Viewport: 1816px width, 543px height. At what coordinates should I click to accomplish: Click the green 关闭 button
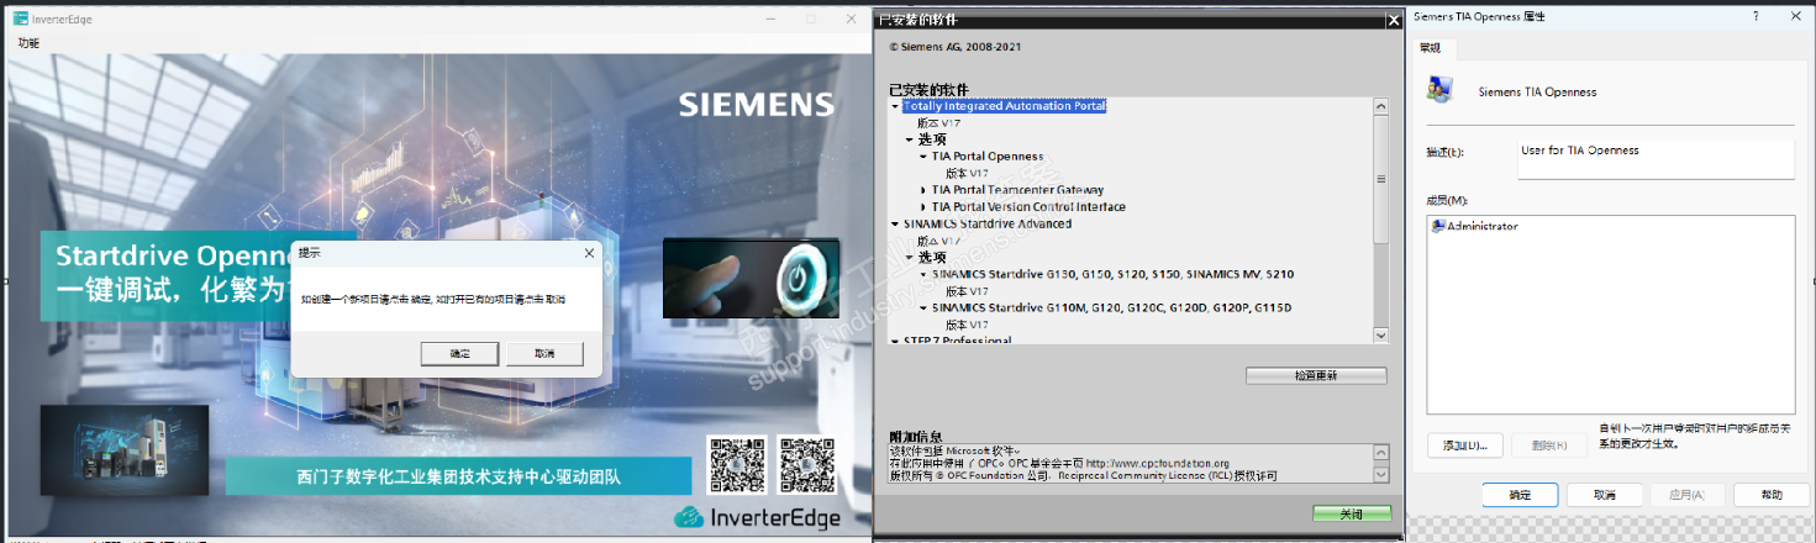tap(1352, 514)
